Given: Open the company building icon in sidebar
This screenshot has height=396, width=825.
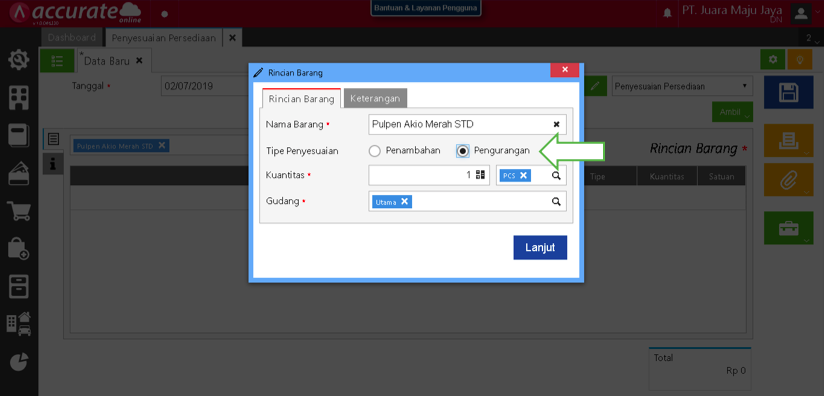Looking at the screenshot, I should click(19, 97).
